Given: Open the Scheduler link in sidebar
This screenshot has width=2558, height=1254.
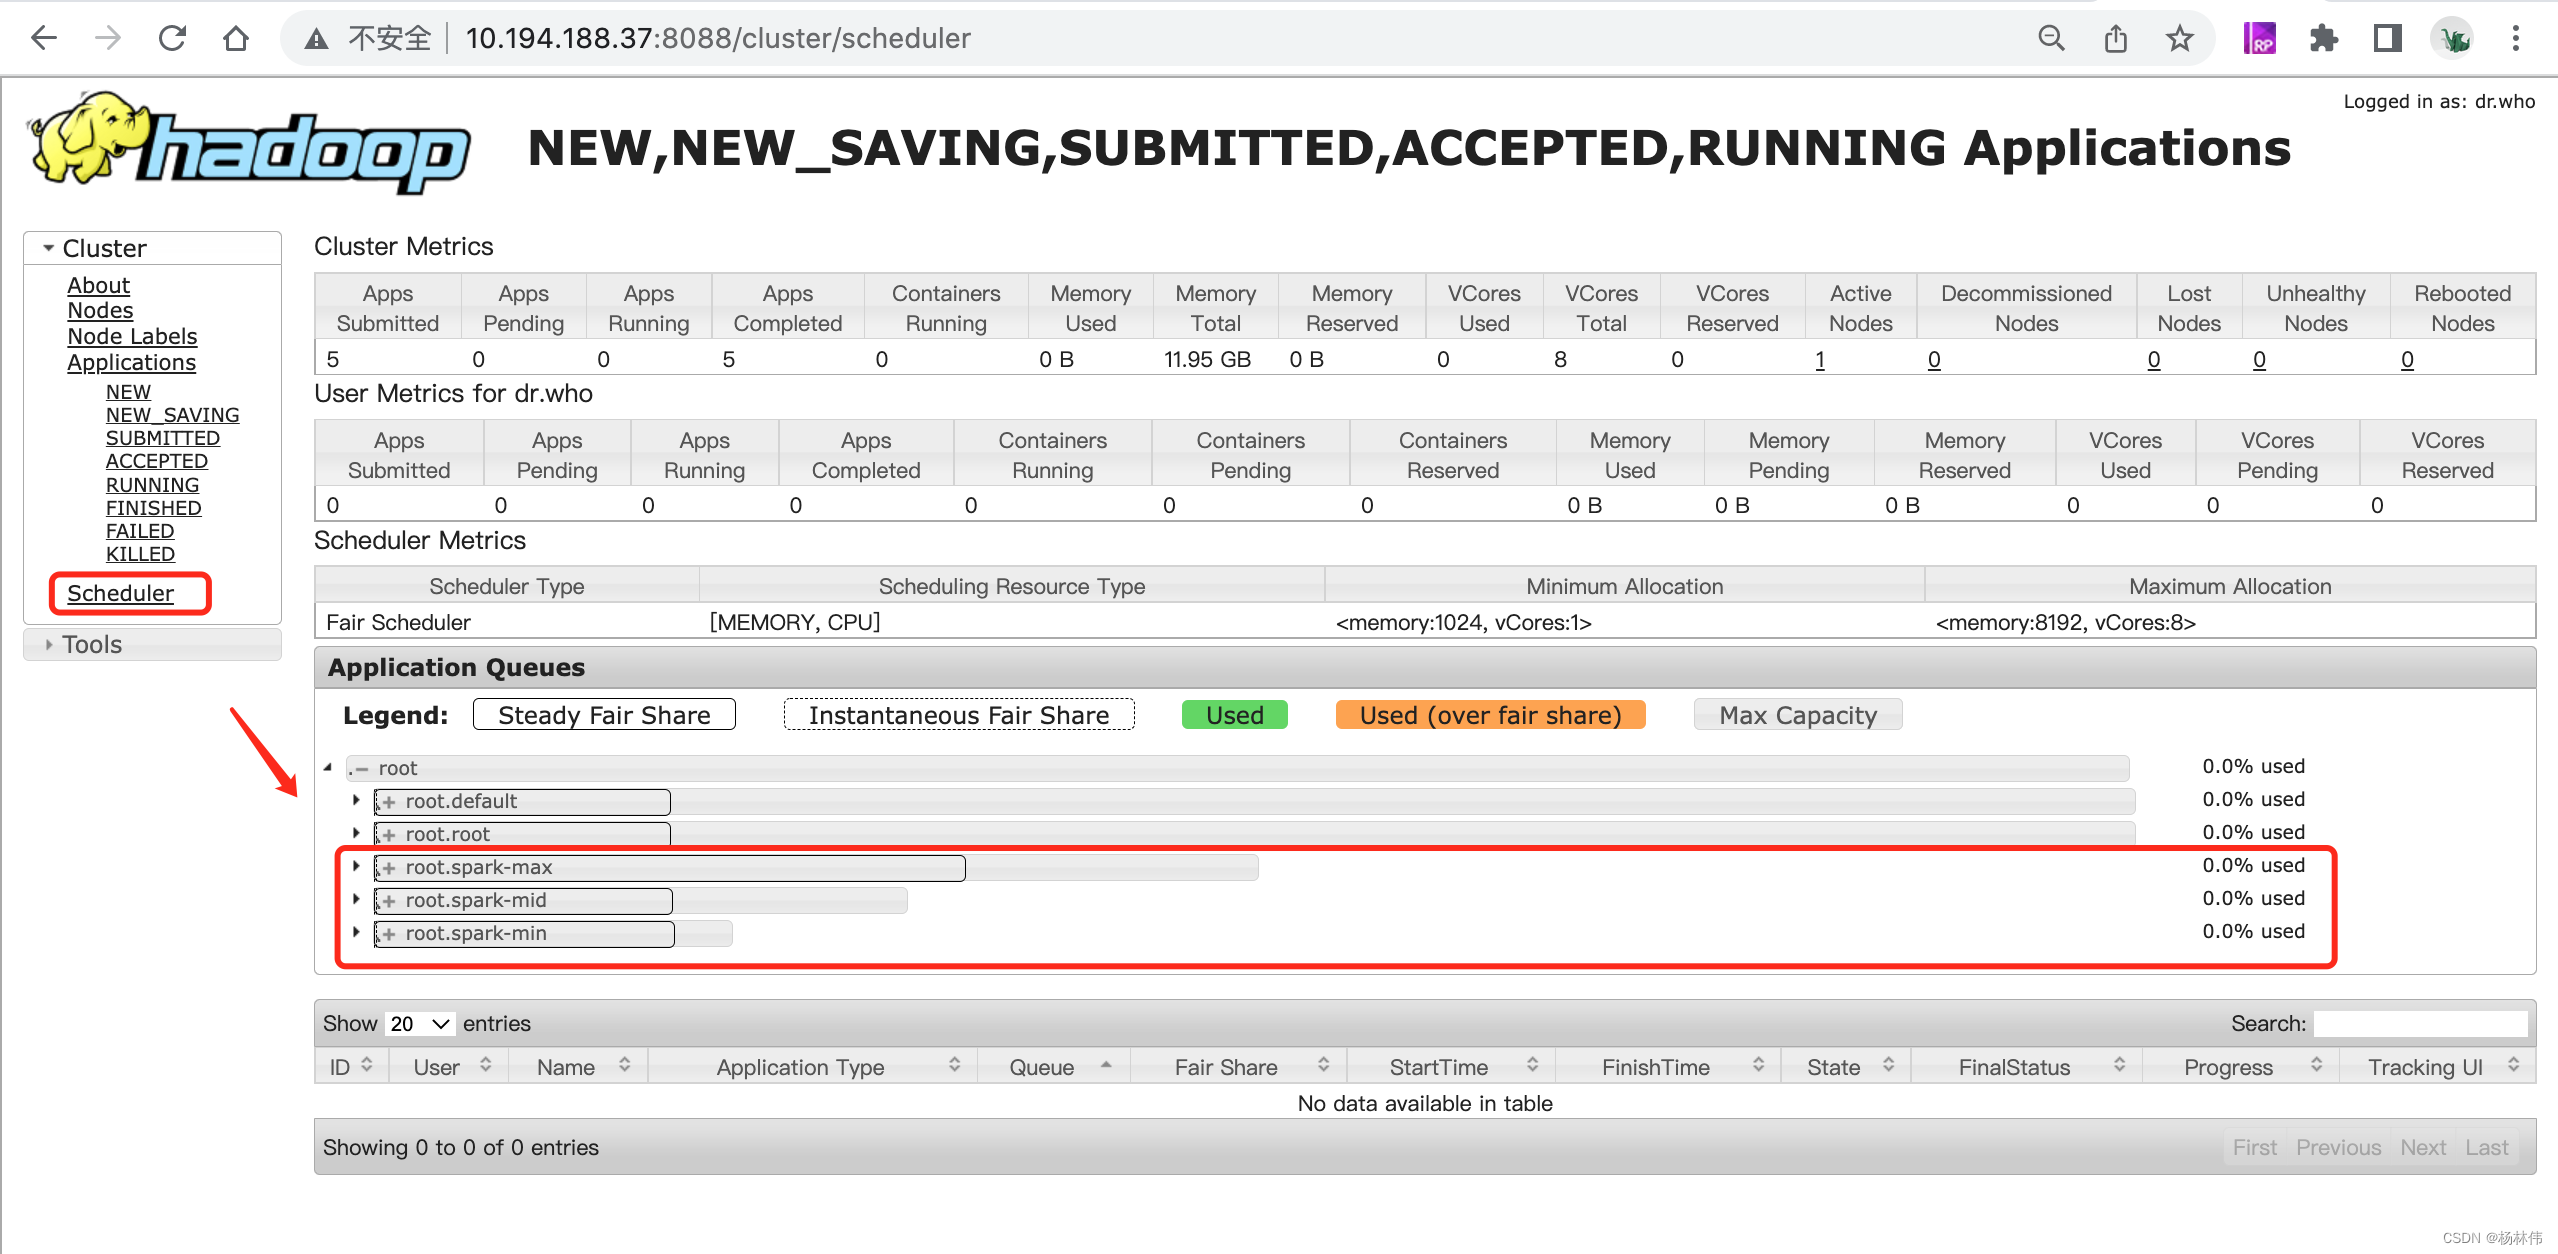Looking at the screenshot, I should (x=120, y=593).
